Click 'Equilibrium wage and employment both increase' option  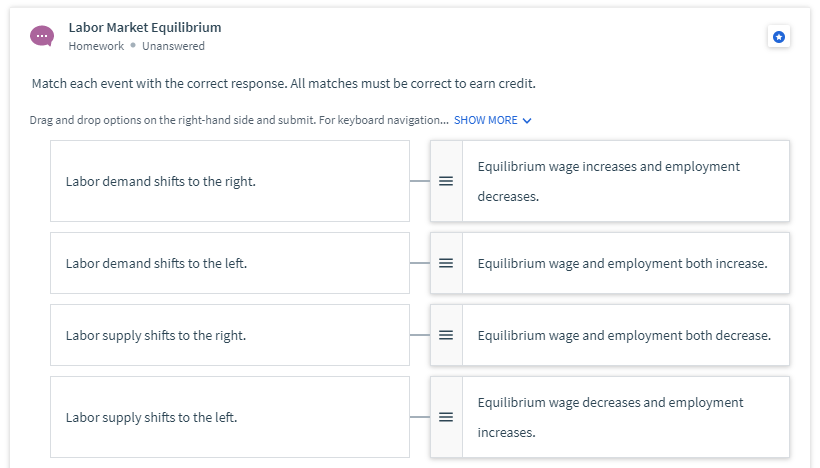coord(622,263)
